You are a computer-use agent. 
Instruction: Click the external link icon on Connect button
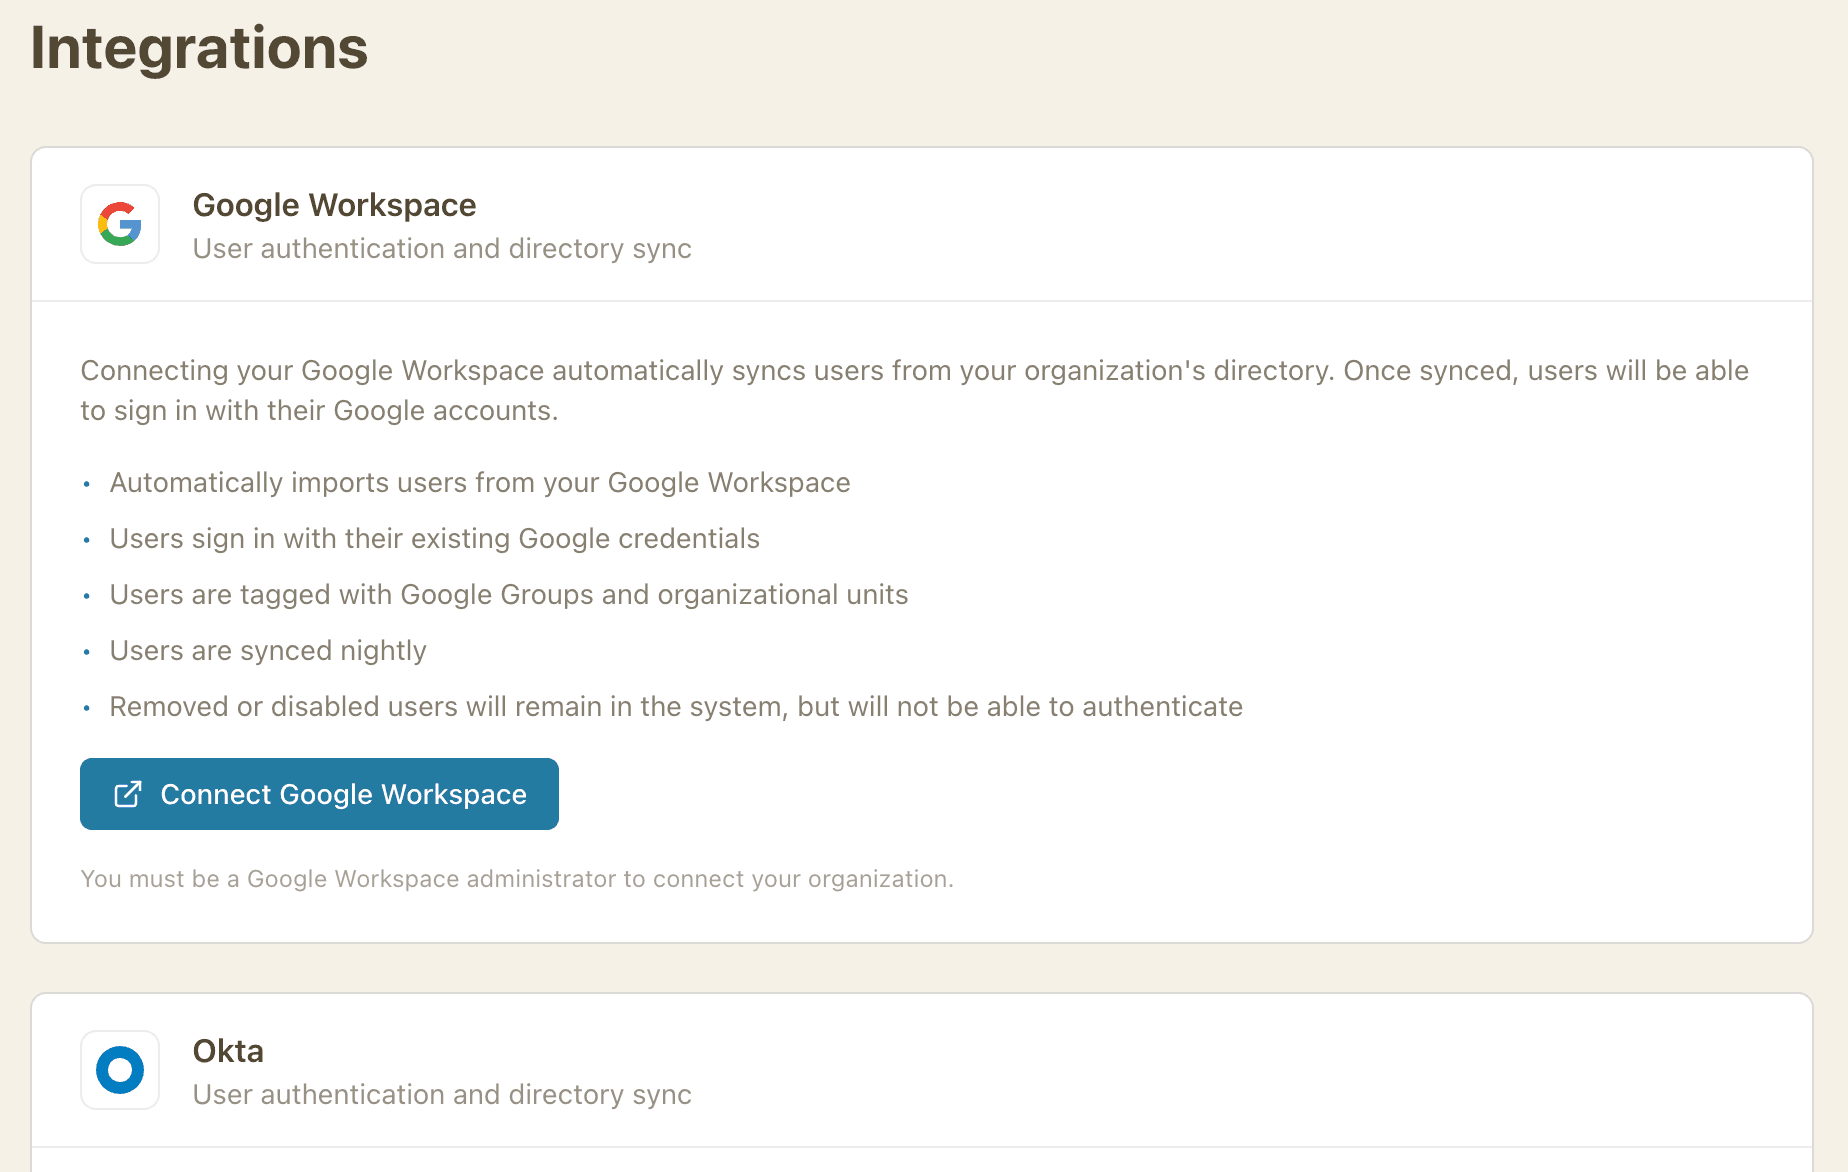[x=125, y=793]
